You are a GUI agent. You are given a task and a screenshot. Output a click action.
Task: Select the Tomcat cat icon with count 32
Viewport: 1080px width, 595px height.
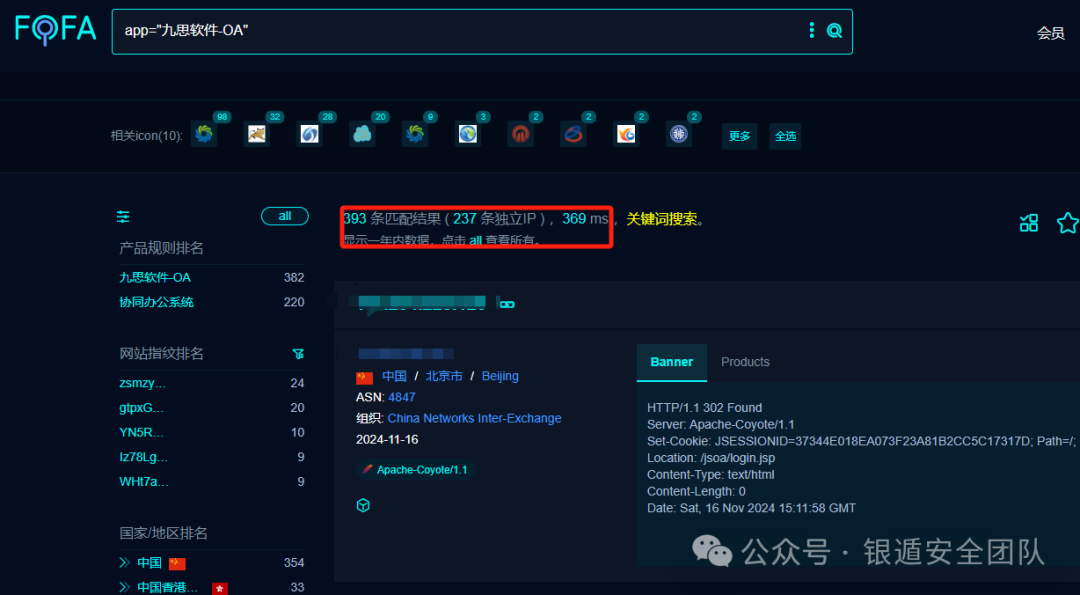pyautogui.click(x=257, y=134)
